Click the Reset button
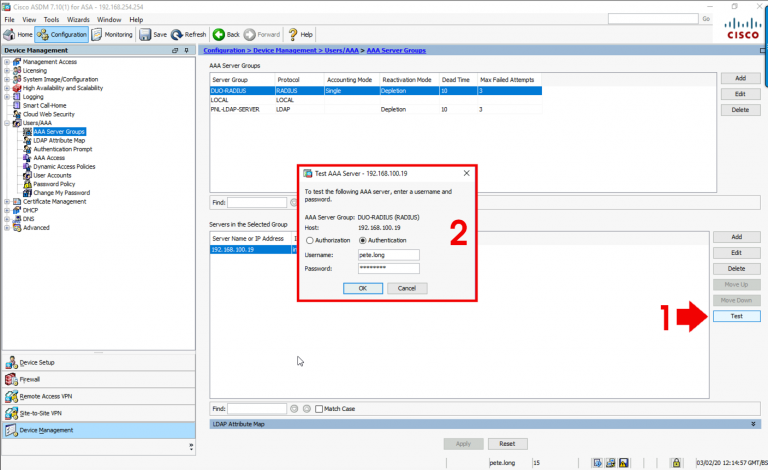This screenshot has width=768, height=470. pos(507,444)
